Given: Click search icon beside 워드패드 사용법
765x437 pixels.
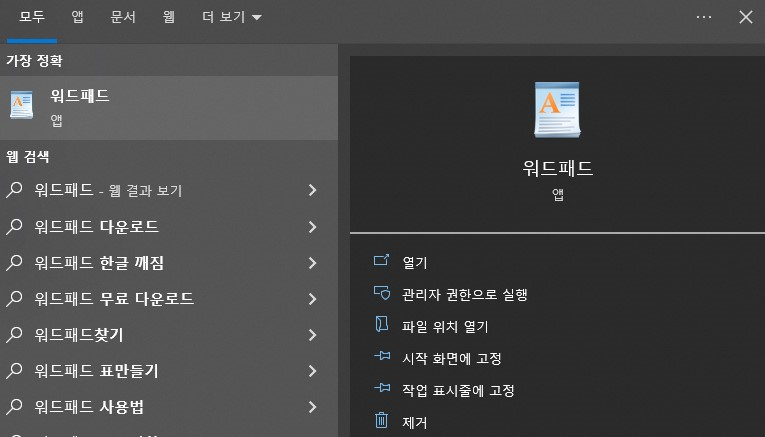Looking at the screenshot, I should (14, 406).
